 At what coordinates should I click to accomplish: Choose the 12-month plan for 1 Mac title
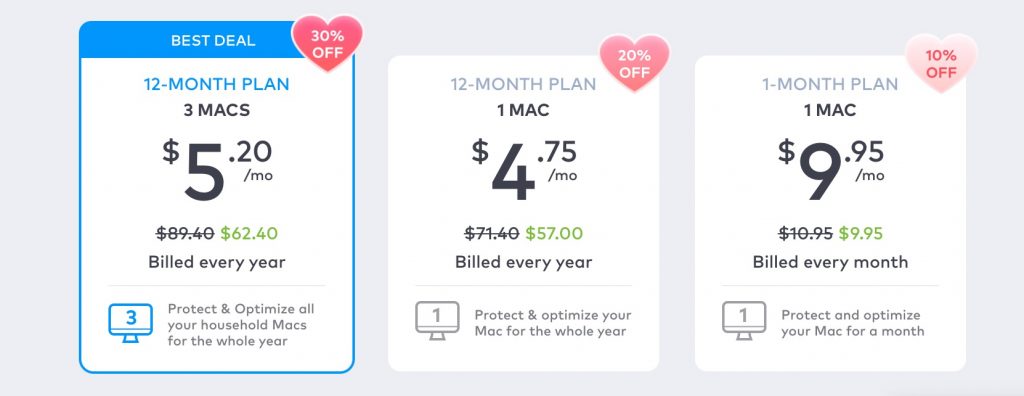pos(523,84)
